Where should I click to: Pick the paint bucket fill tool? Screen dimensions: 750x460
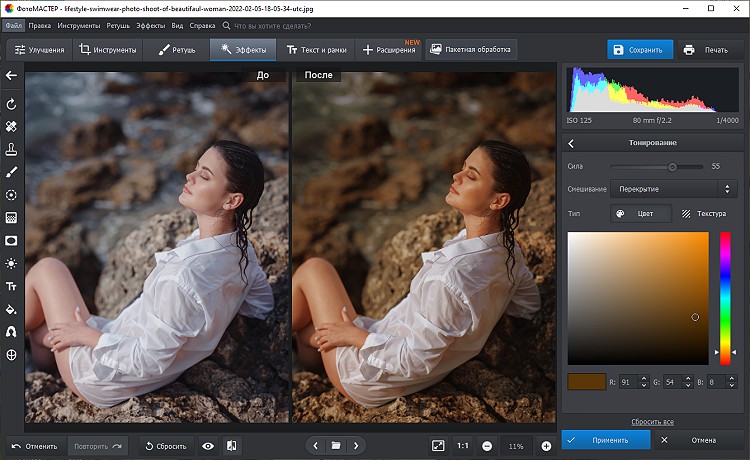click(11, 309)
